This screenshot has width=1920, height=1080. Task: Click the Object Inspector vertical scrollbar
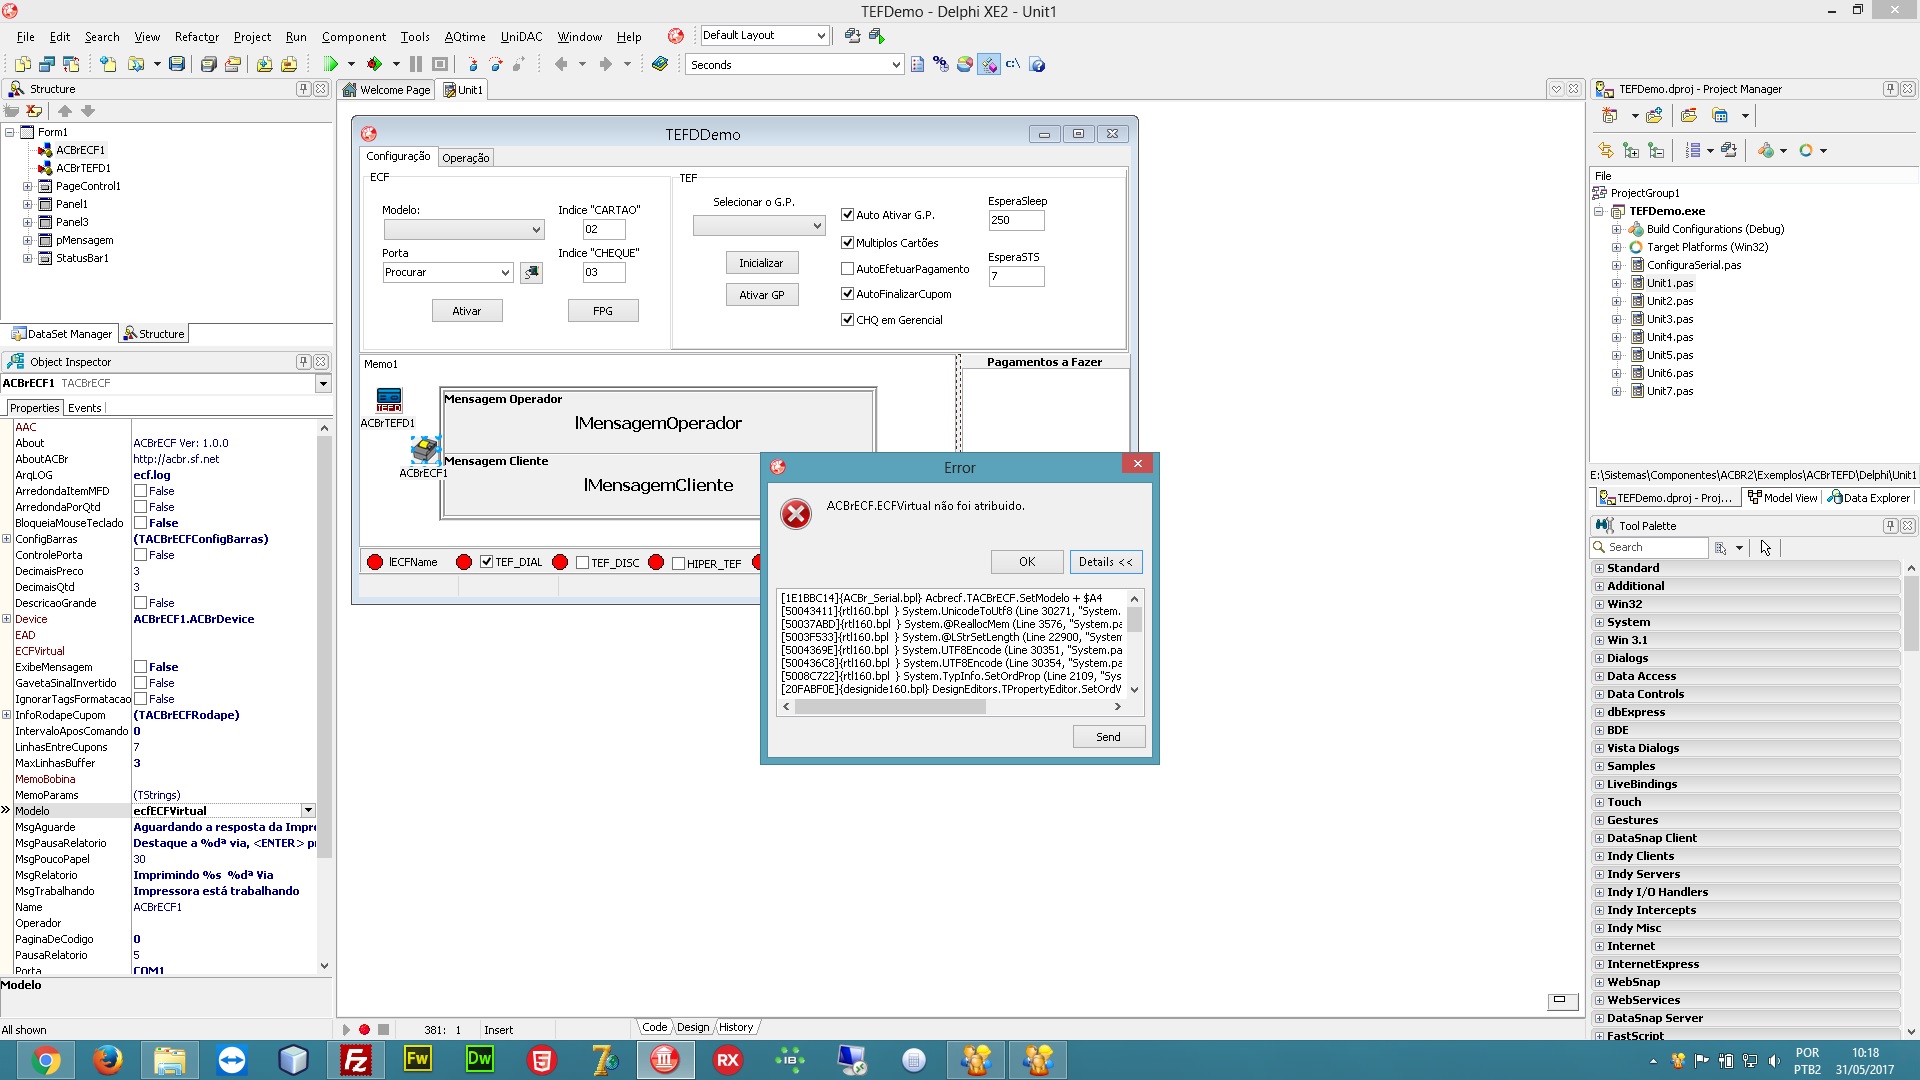click(324, 696)
